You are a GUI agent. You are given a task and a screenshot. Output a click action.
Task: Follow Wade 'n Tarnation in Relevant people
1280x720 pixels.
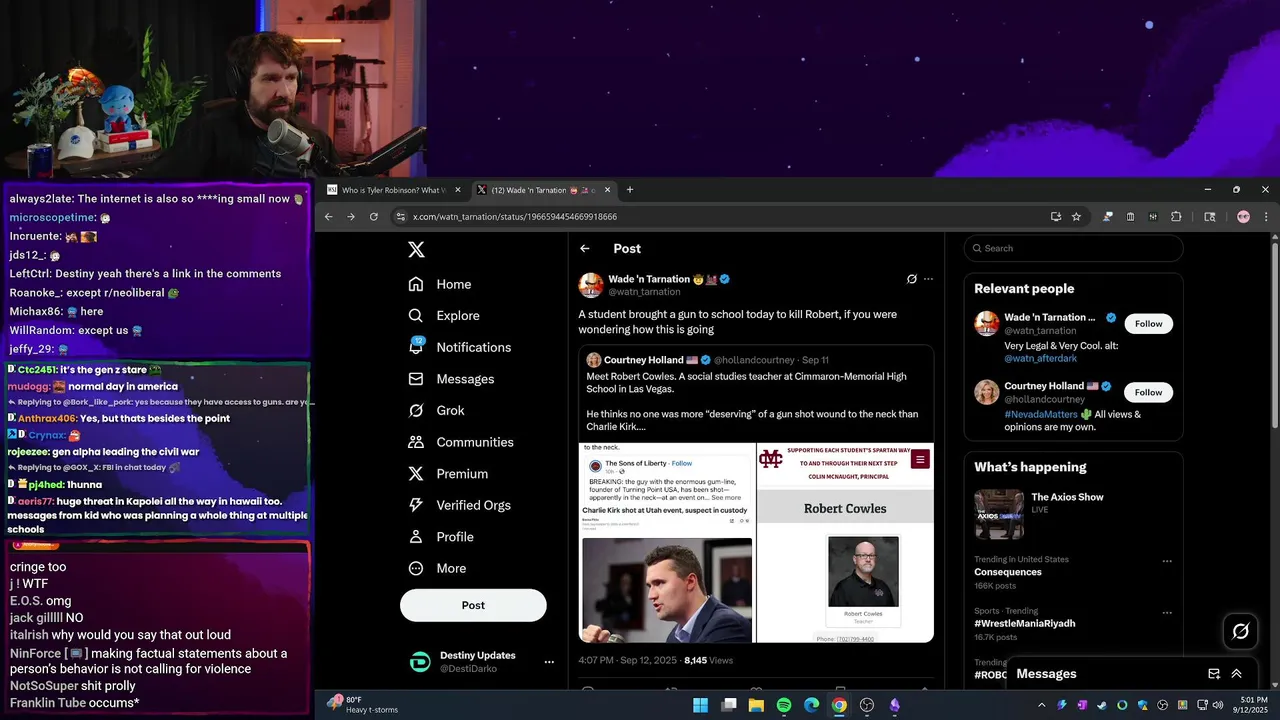pyautogui.click(x=1148, y=324)
